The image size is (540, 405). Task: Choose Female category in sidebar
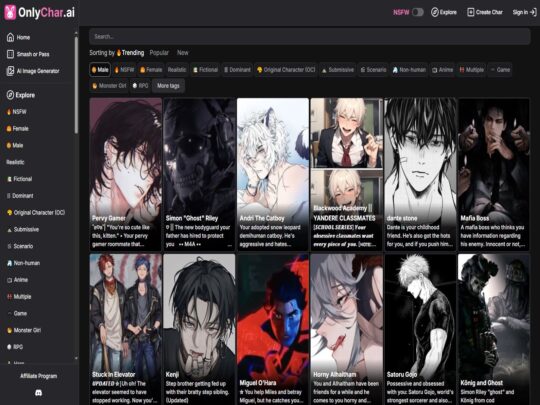(18, 128)
